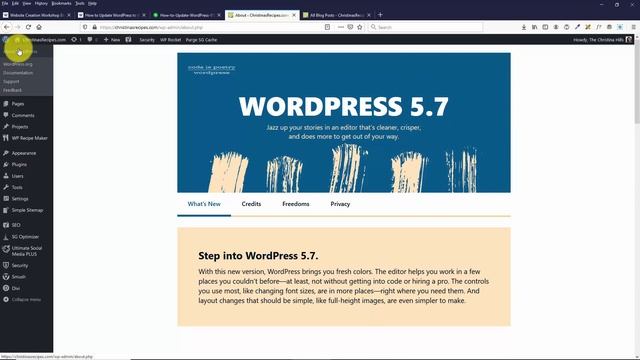
Task: Open the History menu
Action: click(41, 3)
